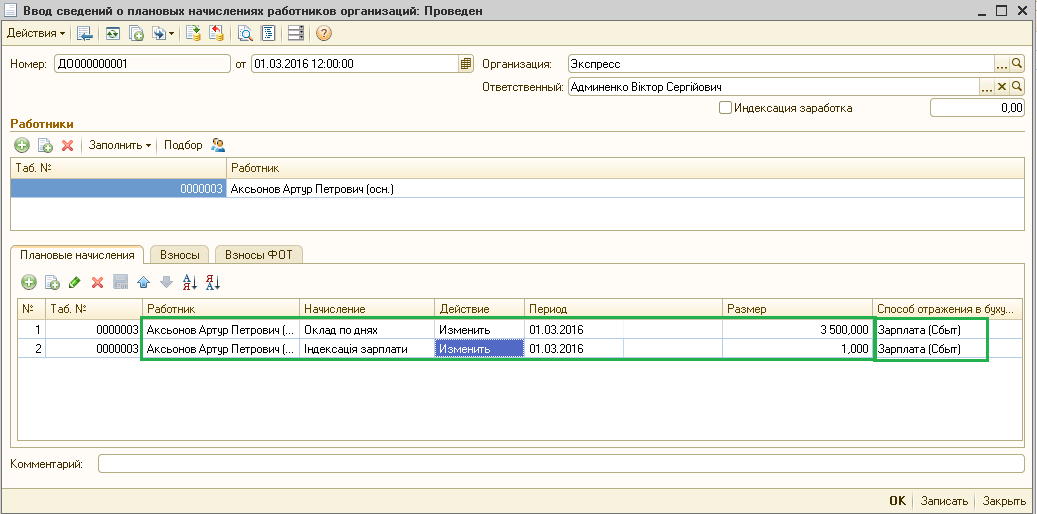Viewport: 1037px width, 514px height.
Task: Click the refresh document icon in the top toolbar
Action: click(x=113, y=33)
